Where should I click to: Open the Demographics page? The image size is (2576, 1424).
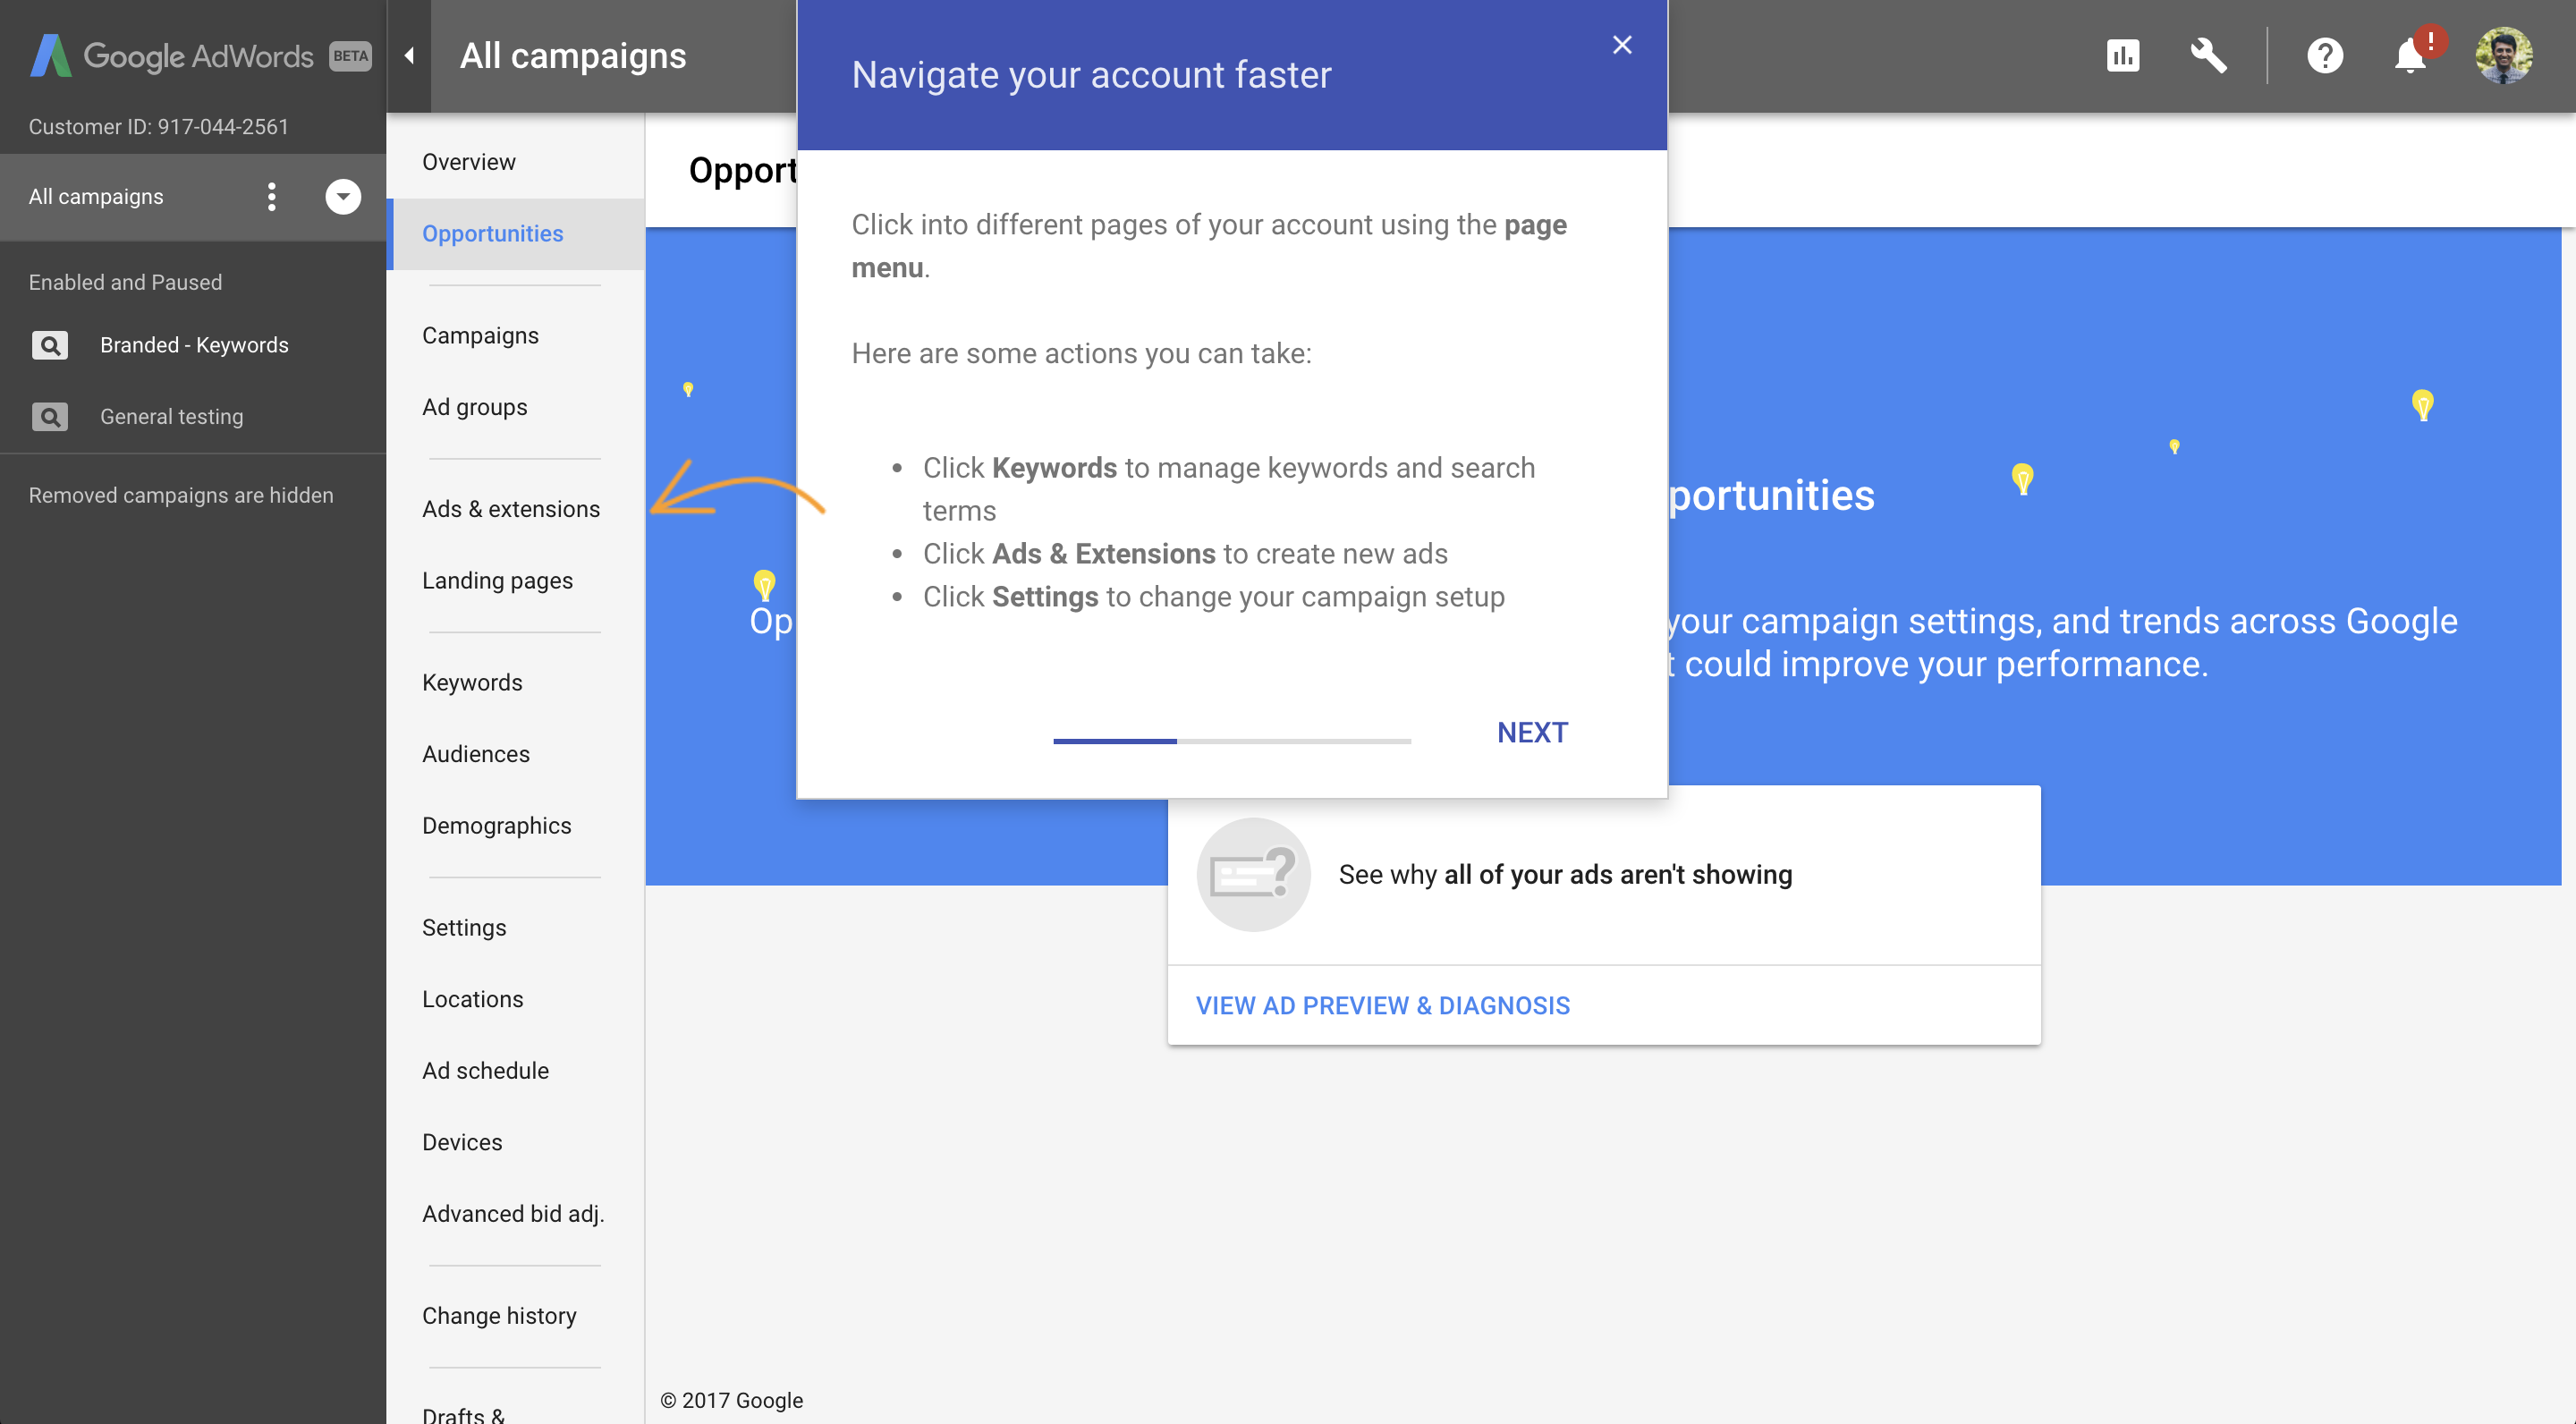[x=497, y=826]
